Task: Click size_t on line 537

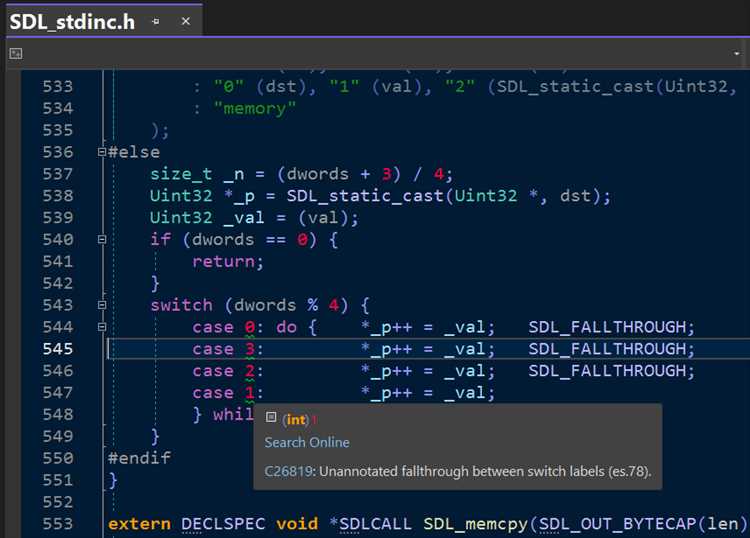Action: 181,174
